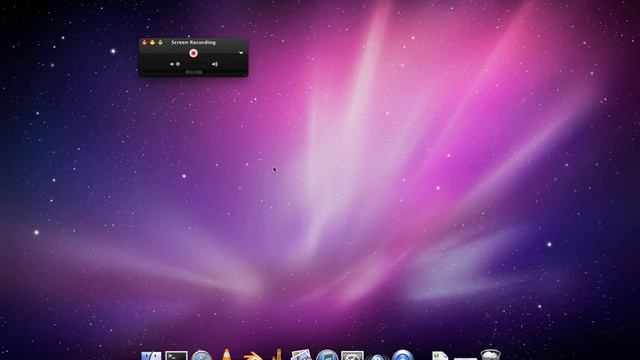Click the Screen Recording title text
This screenshot has width=640, height=360.
(193, 42)
